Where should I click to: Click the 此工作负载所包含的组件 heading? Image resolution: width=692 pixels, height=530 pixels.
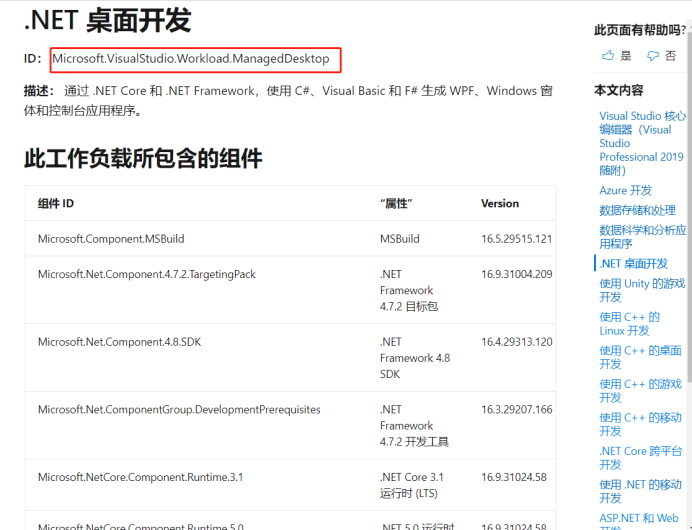coord(143,158)
